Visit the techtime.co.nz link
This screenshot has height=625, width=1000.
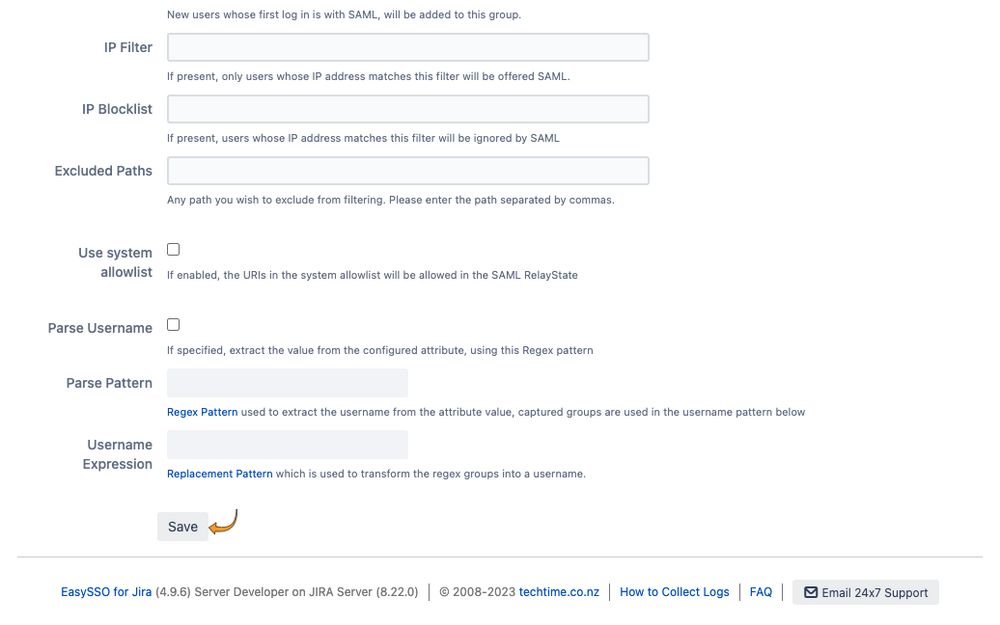[x=559, y=592]
